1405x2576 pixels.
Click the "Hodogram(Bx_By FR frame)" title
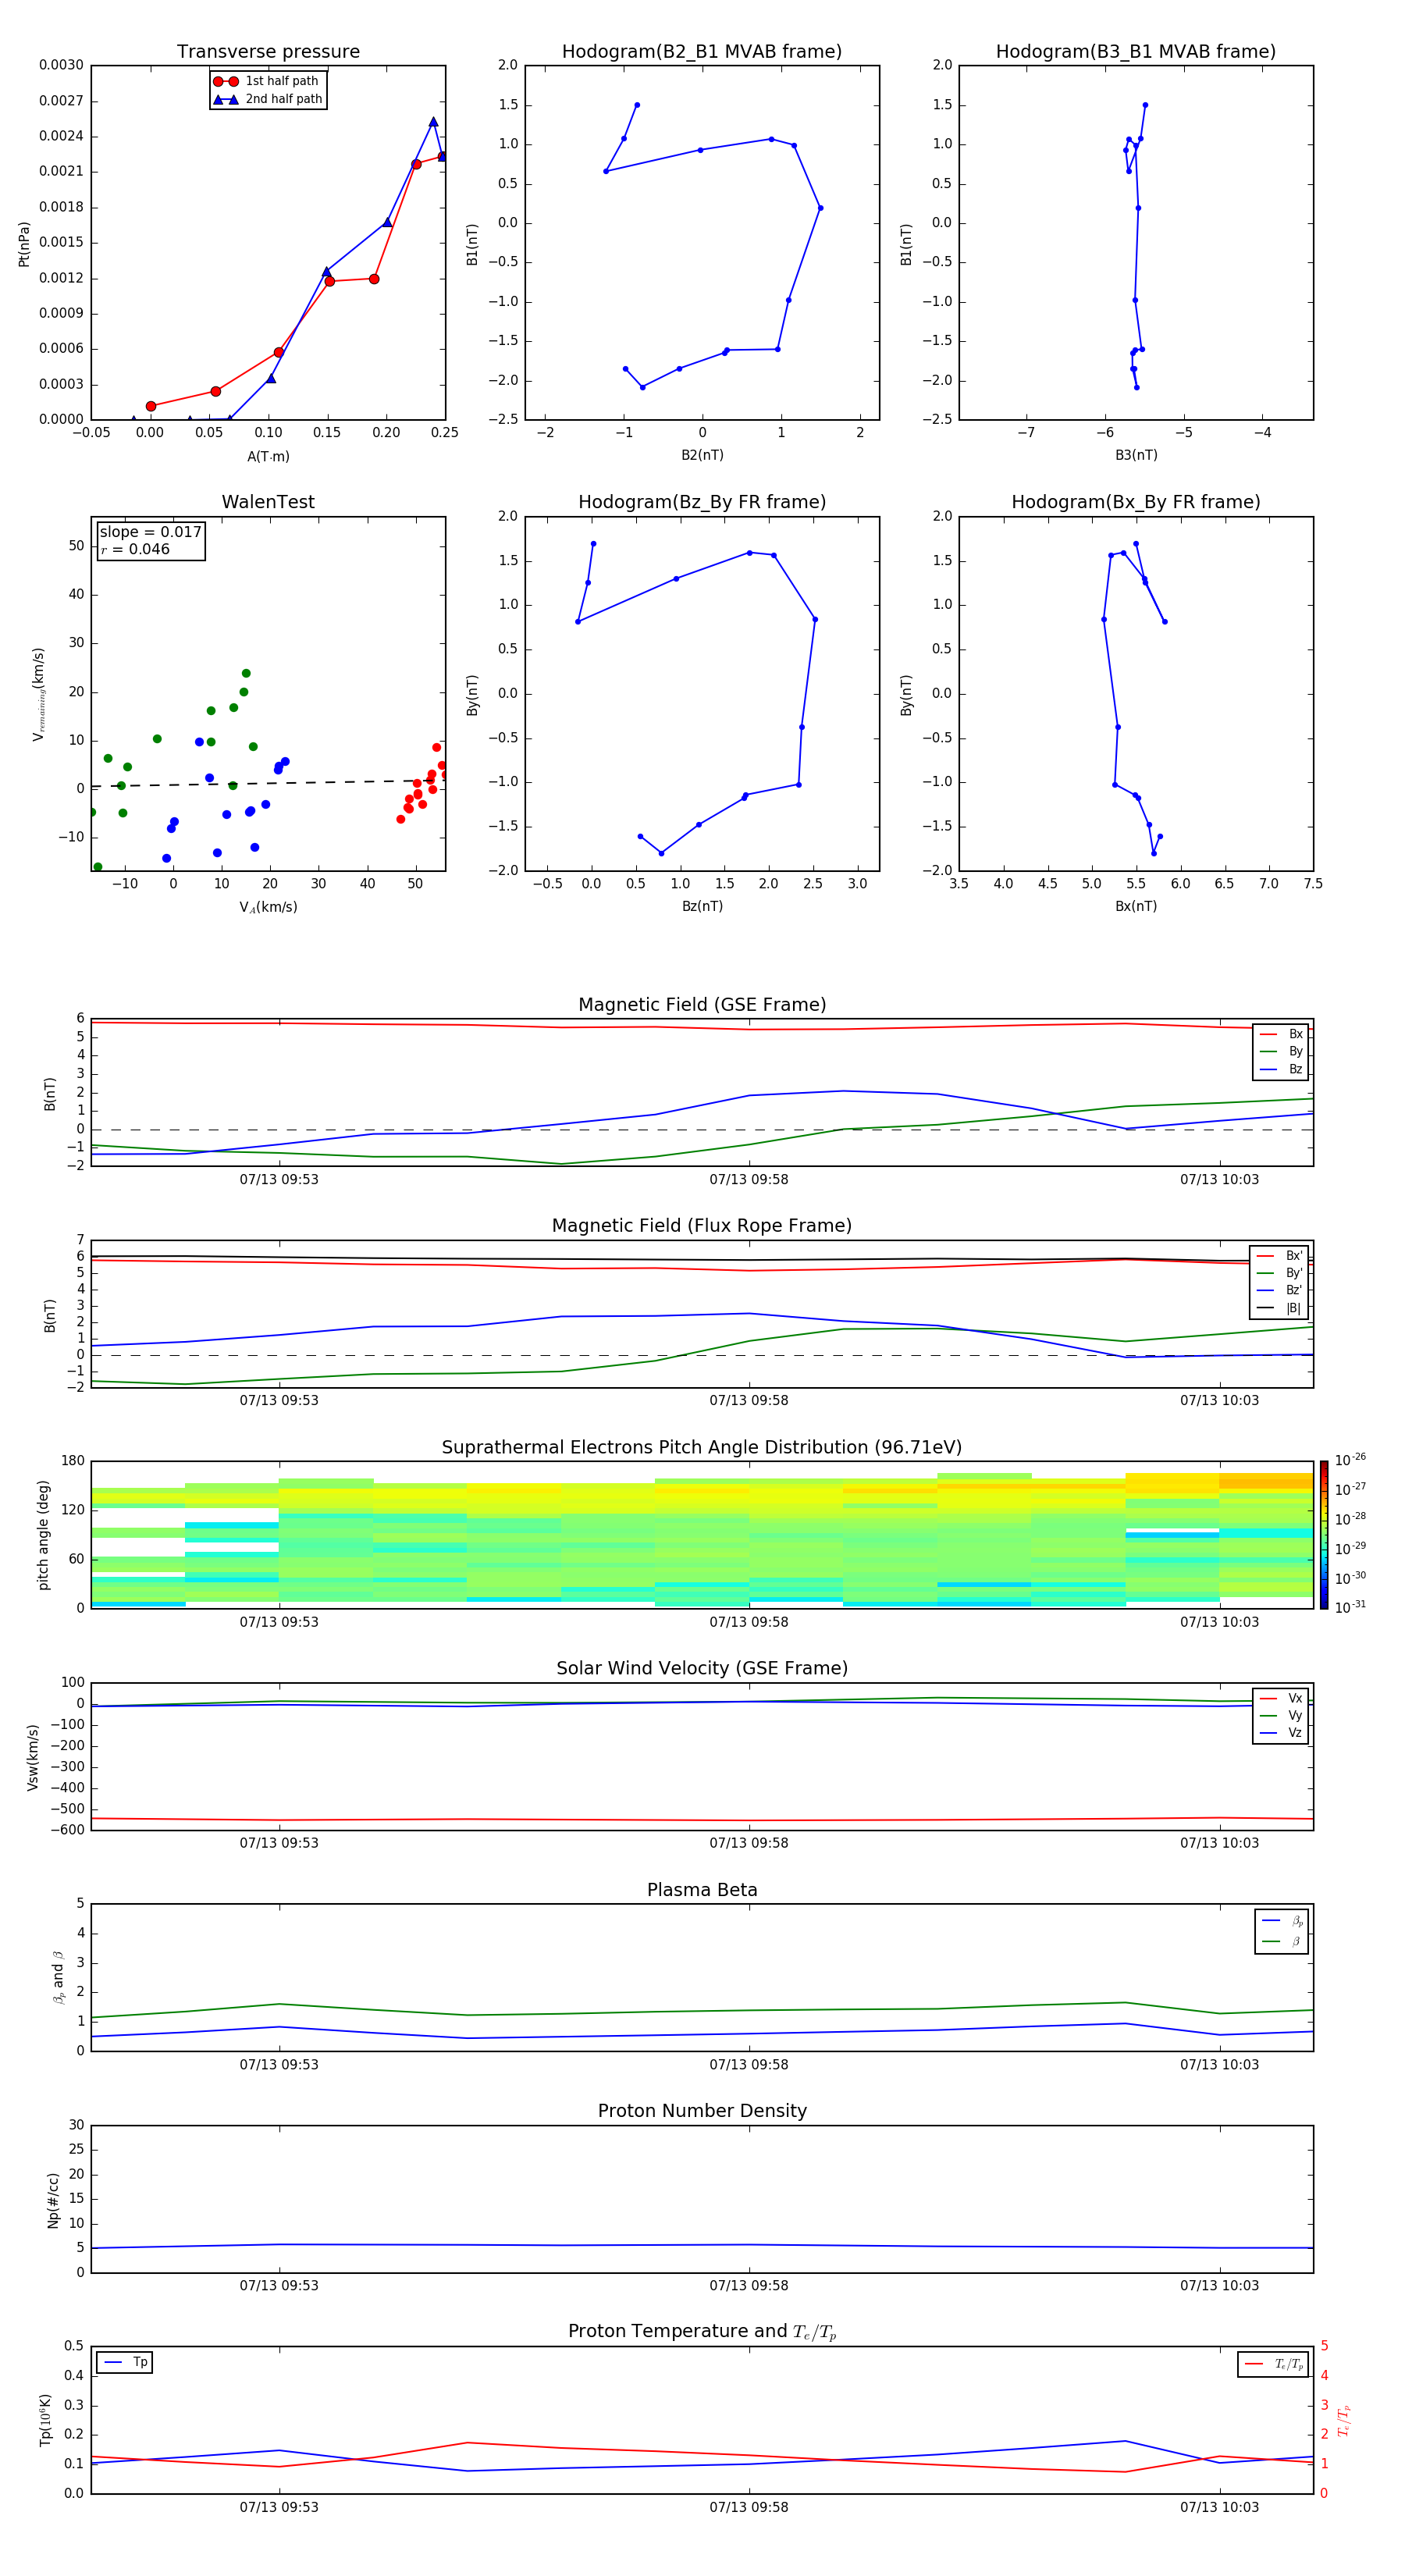1136,502
